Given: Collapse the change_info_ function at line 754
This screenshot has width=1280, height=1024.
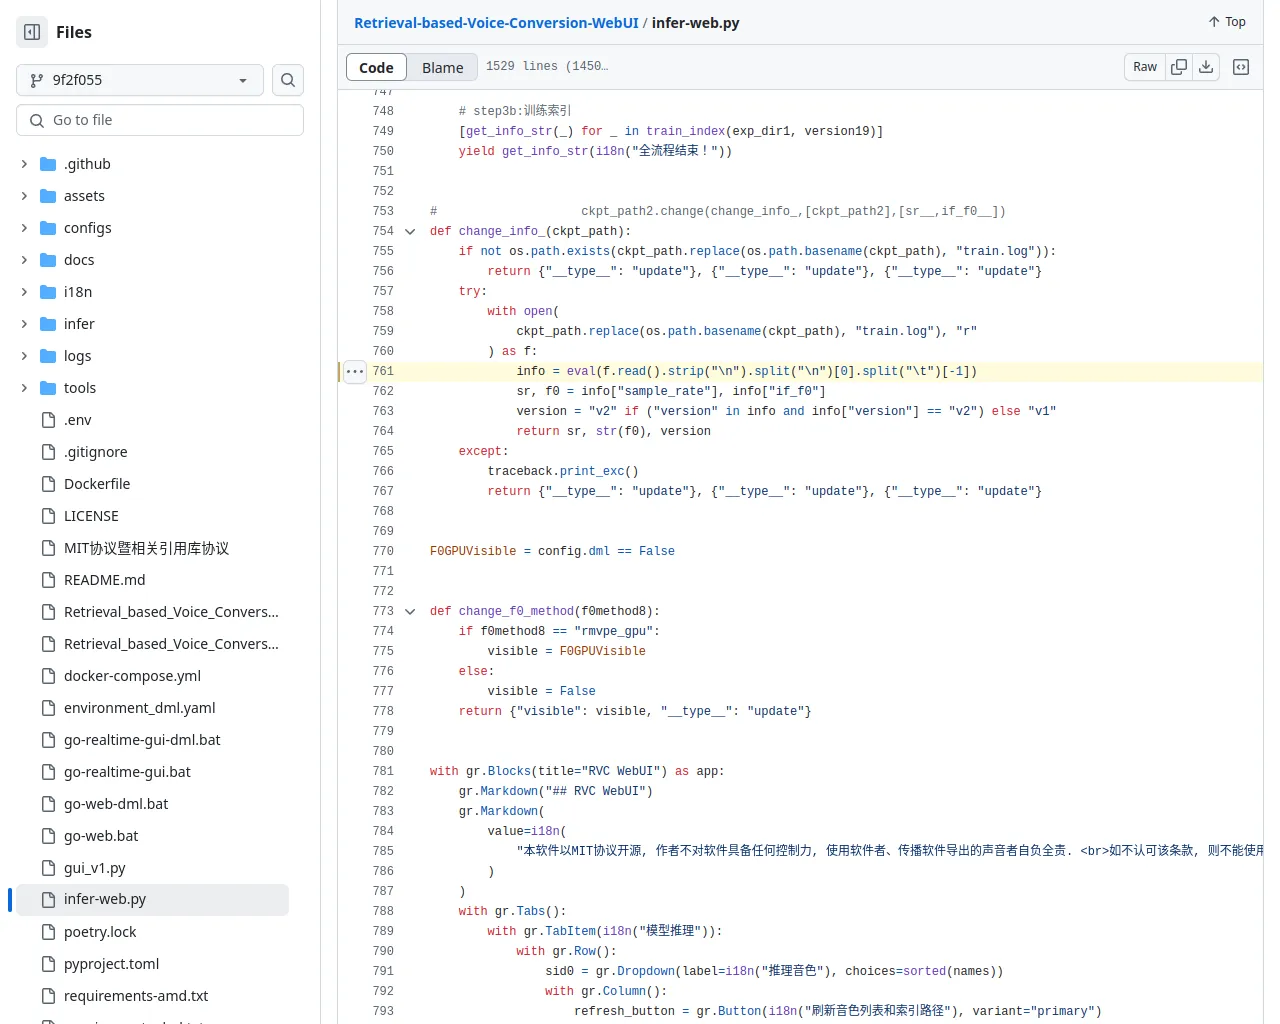Looking at the screenshot, I should pos(410,231).
